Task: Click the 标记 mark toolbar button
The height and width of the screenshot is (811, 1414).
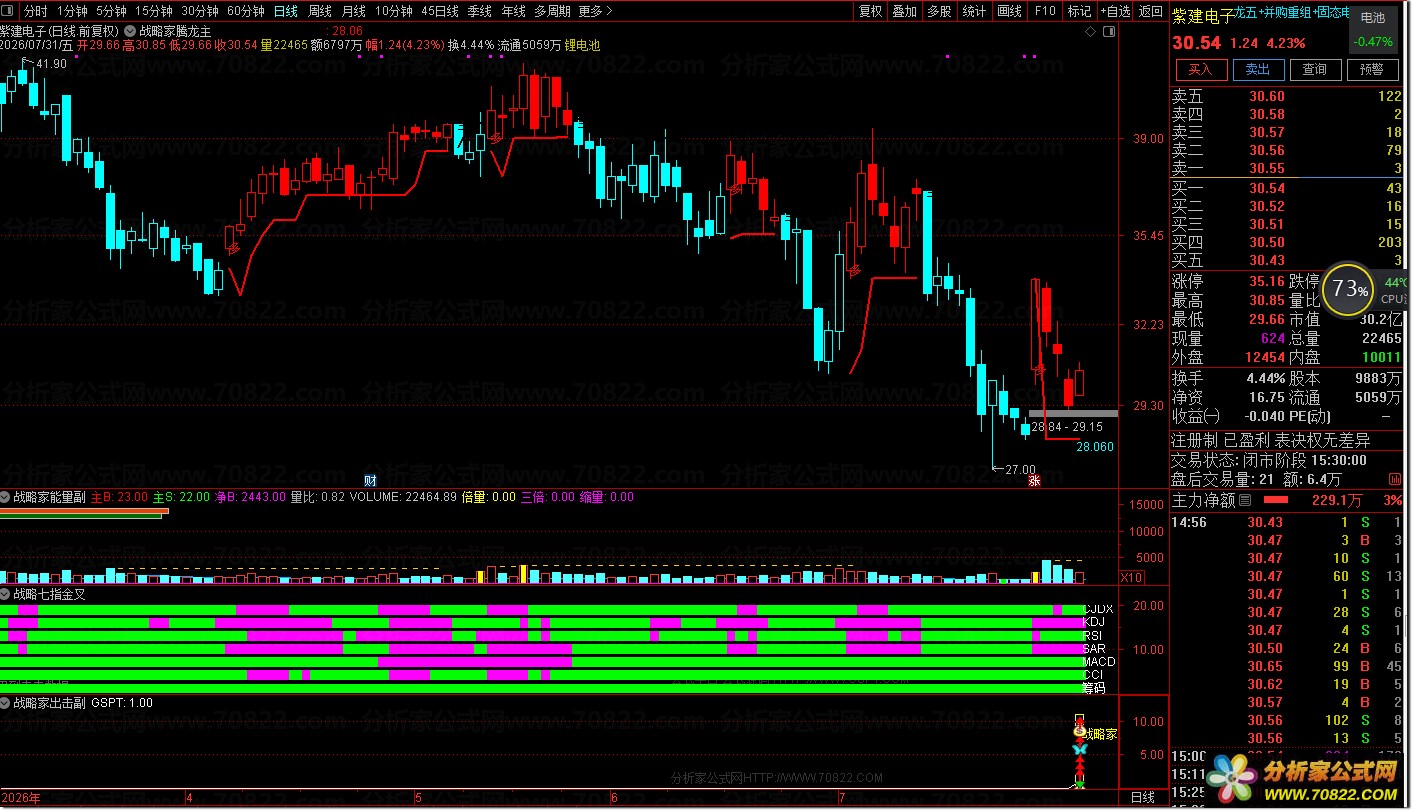Action: [x=1080, y=11]
